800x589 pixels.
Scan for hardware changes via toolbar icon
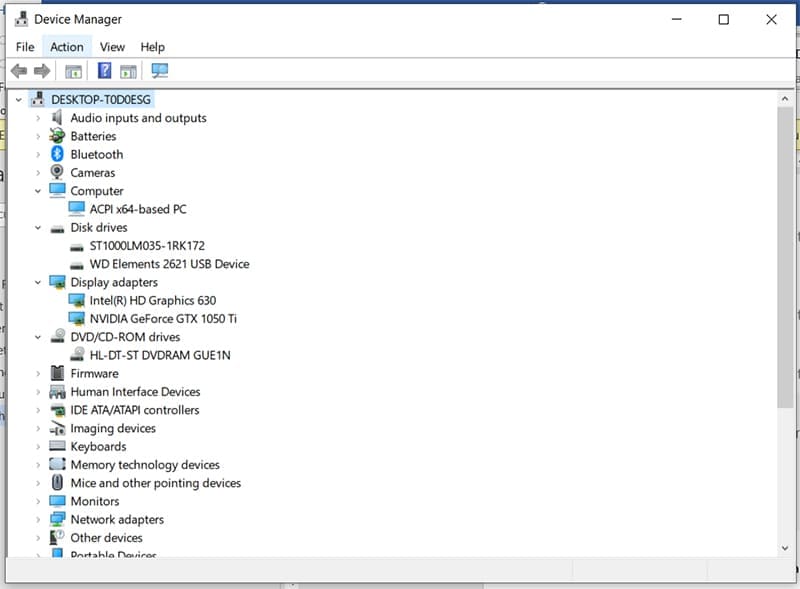pos(160,70)
